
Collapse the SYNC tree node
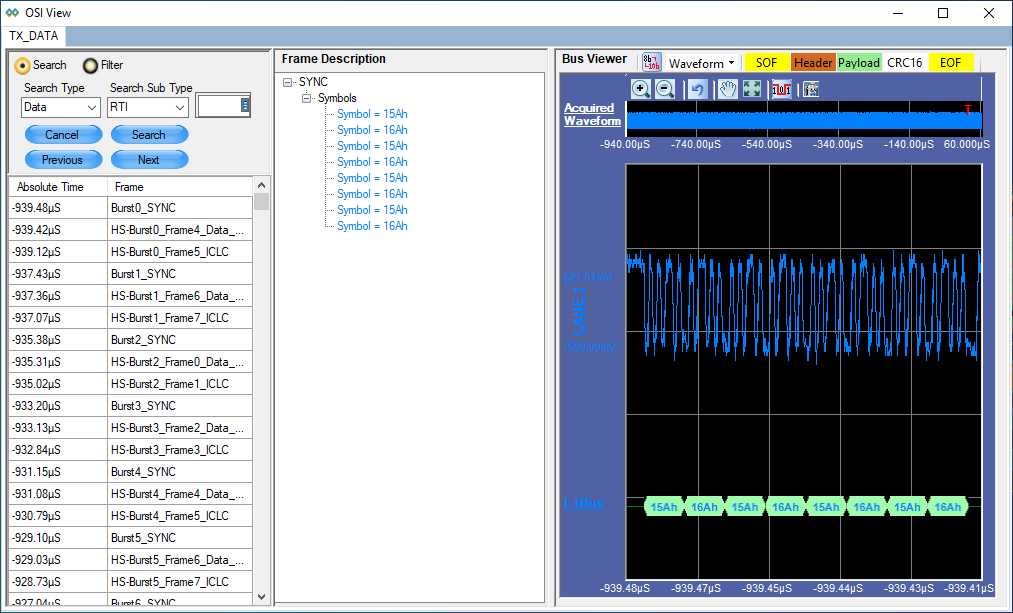tap(288, 82)
